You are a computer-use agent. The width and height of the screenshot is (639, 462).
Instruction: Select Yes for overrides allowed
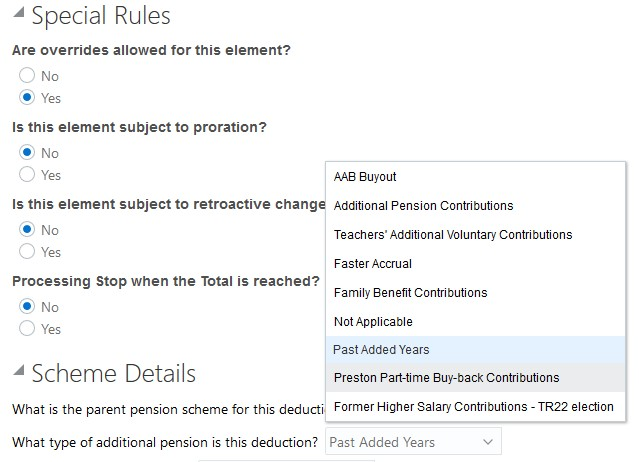[x=27, y=98]
